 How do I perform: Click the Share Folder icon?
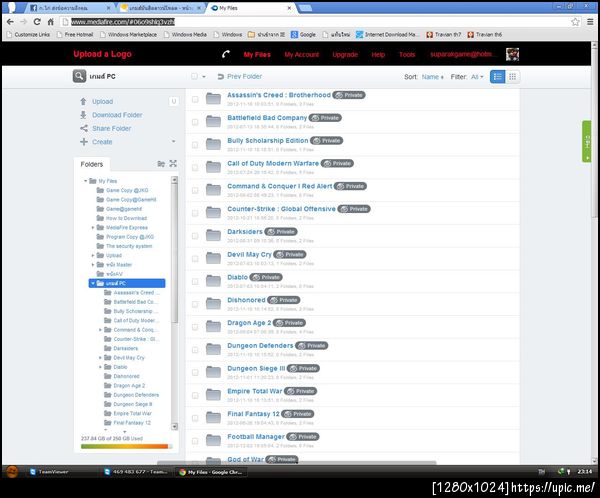[x=84, y=128]
